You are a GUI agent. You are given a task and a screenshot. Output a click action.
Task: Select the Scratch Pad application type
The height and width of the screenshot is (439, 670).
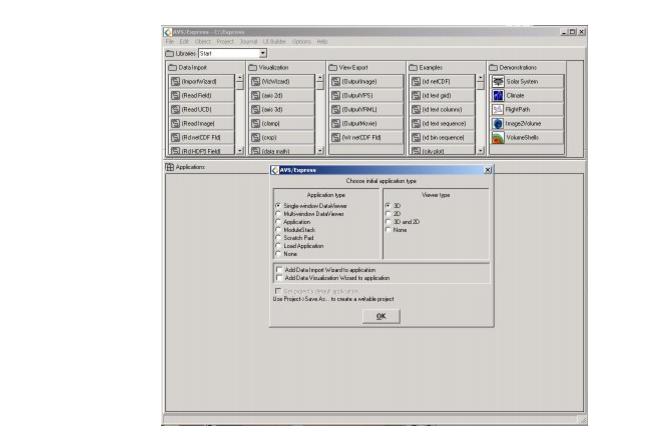point(278,236)
